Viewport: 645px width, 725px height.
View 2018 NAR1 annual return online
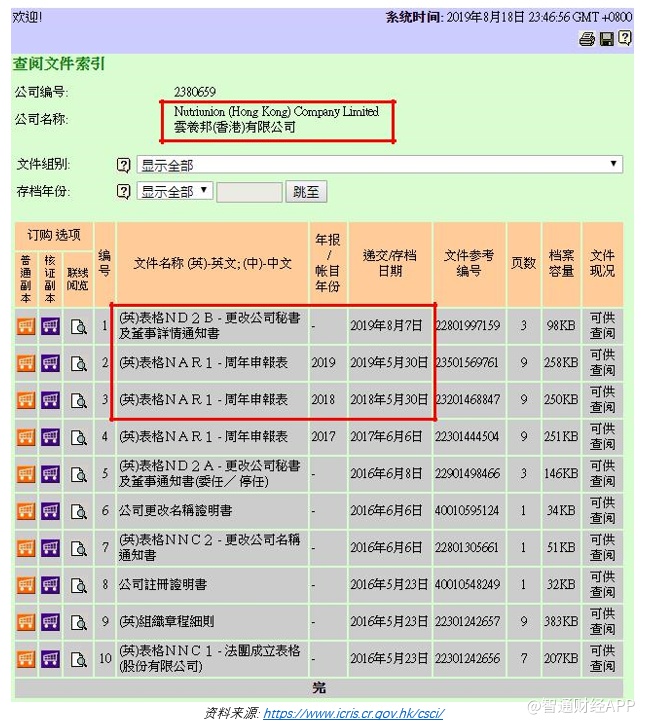point(79,400)
